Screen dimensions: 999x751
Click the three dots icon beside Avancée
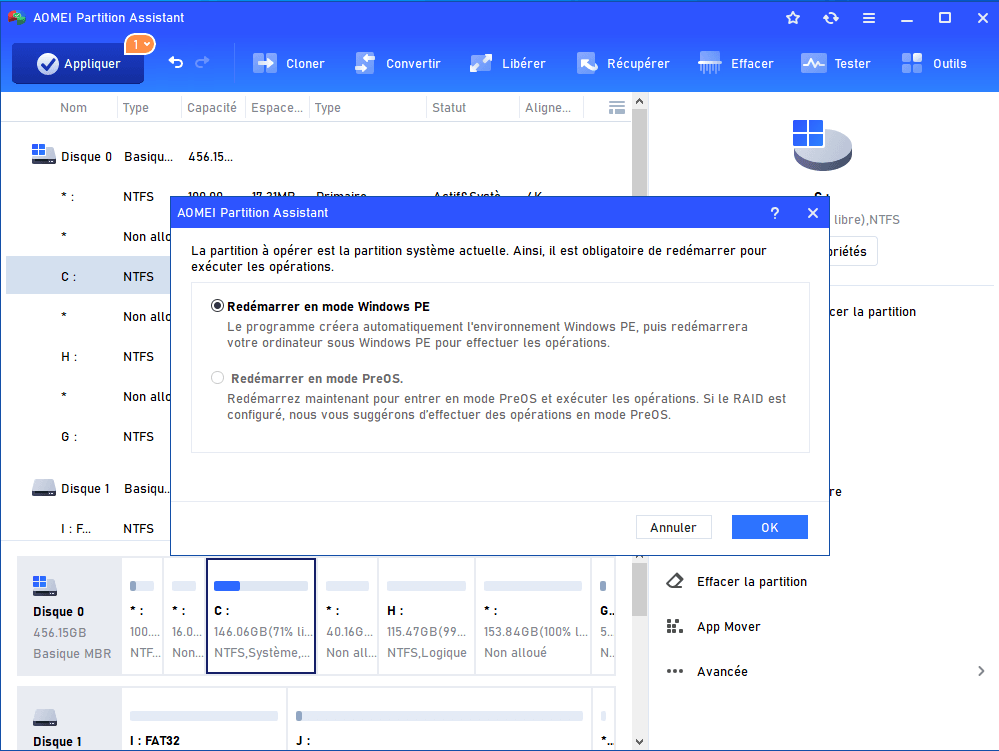point(675,671)
